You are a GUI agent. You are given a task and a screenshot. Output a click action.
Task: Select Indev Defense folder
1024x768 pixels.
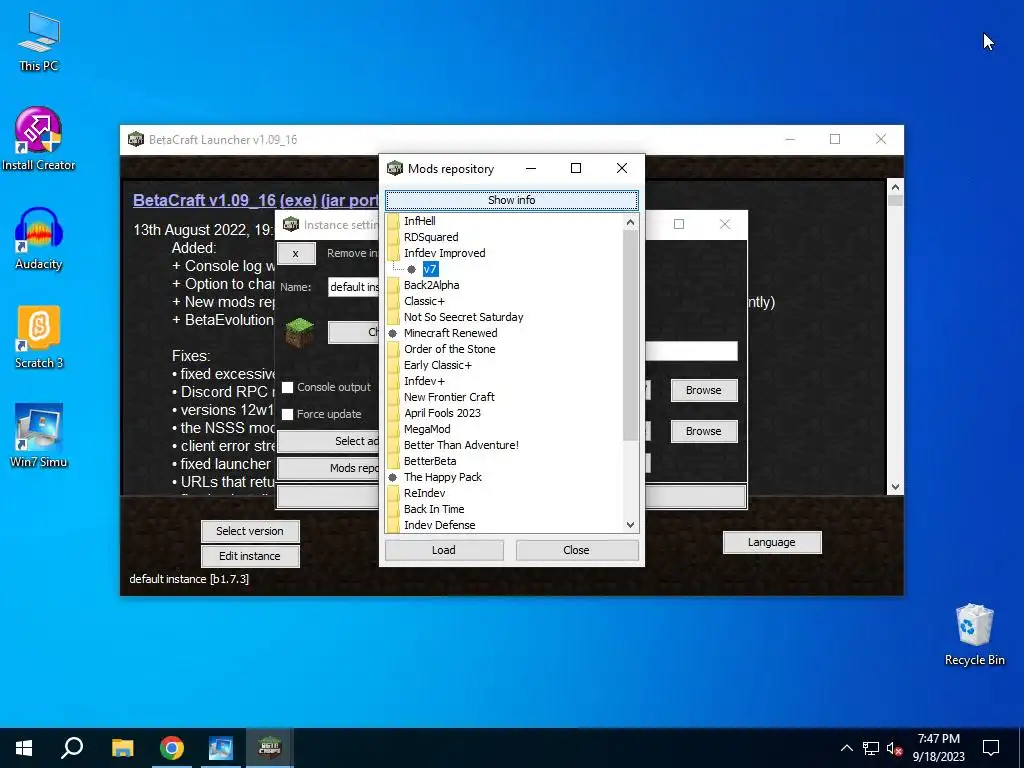click(440, 525)
